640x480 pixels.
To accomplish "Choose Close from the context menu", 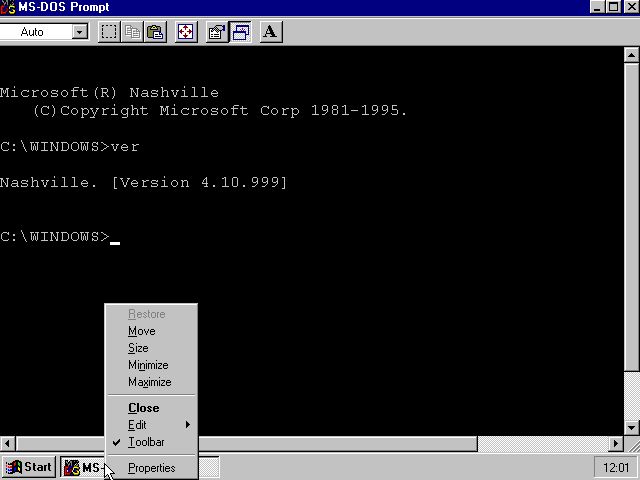I will [x=151, y=408].
